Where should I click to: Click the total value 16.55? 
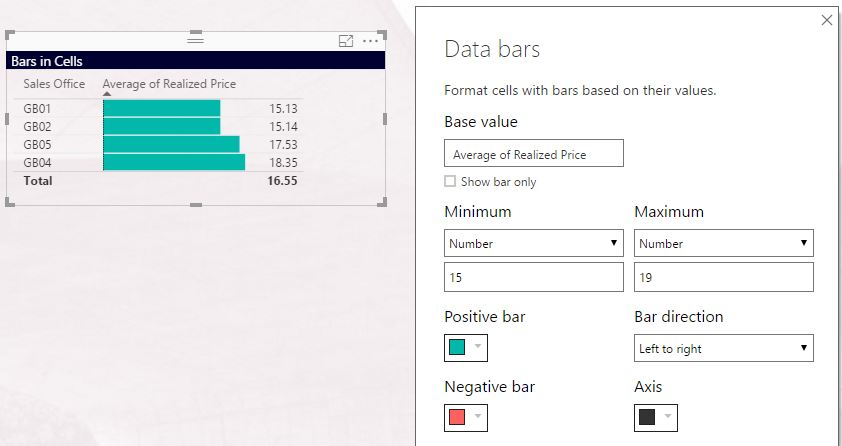282,180
